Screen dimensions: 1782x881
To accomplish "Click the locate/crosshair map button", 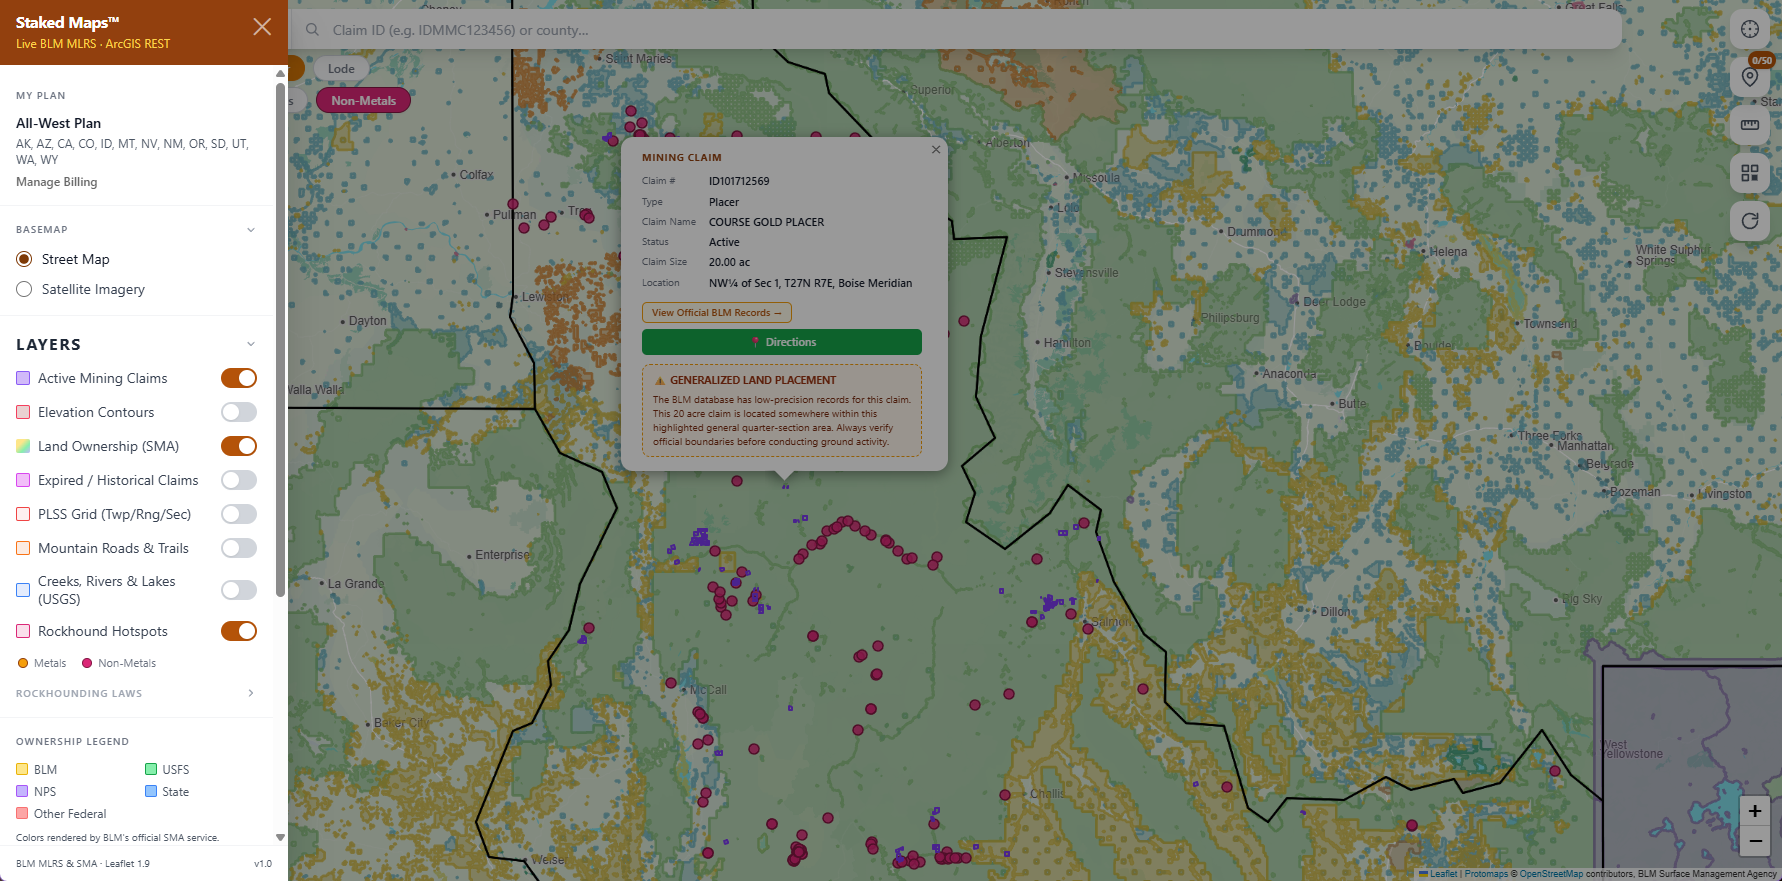I will click(x=1750, y=29).
